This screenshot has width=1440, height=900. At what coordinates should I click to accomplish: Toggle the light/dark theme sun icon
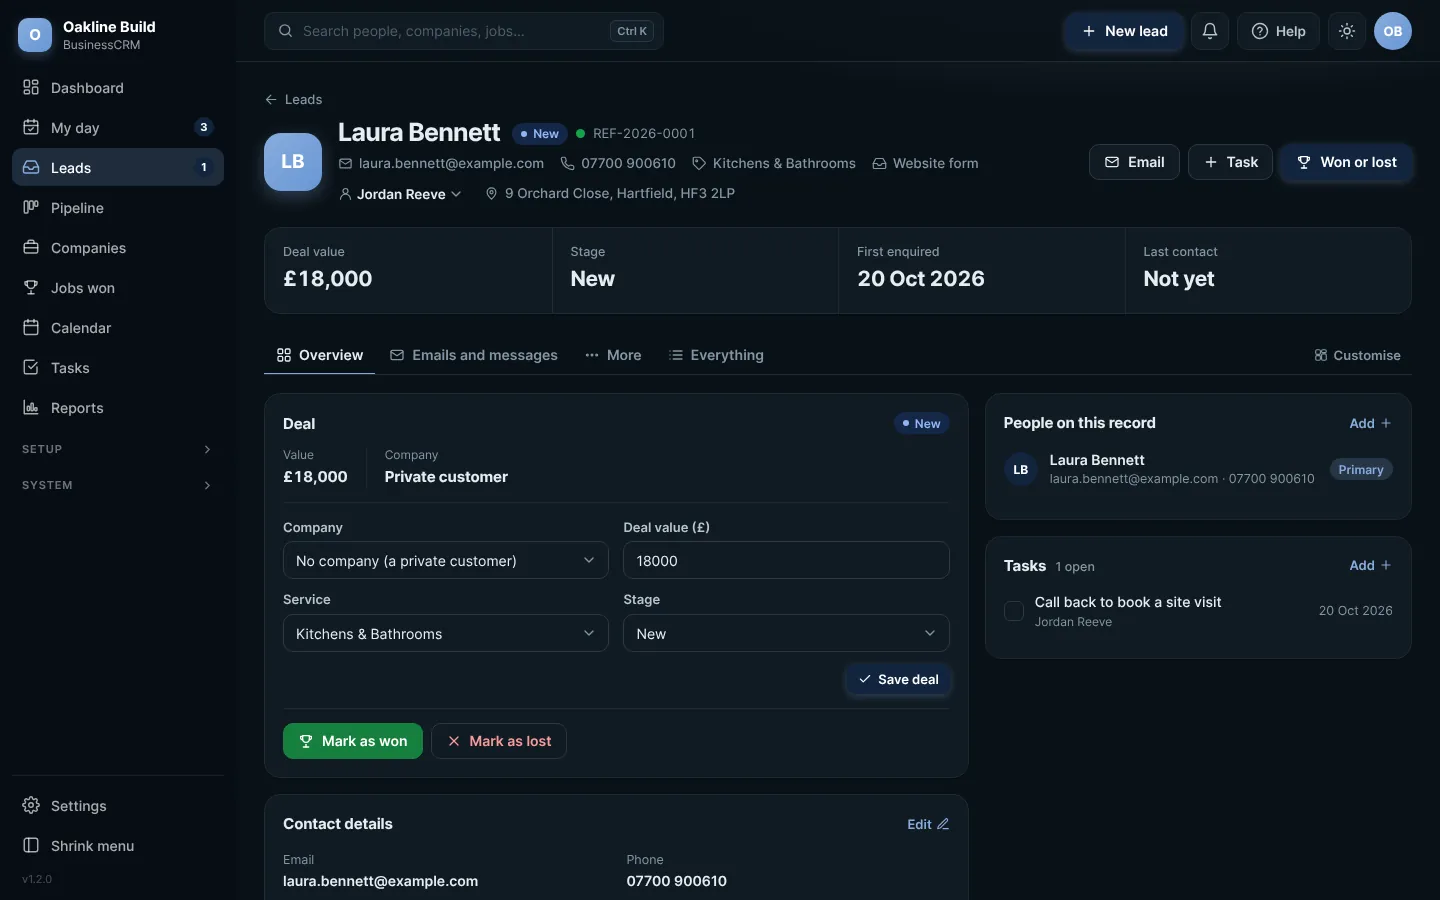(1347, 31)
